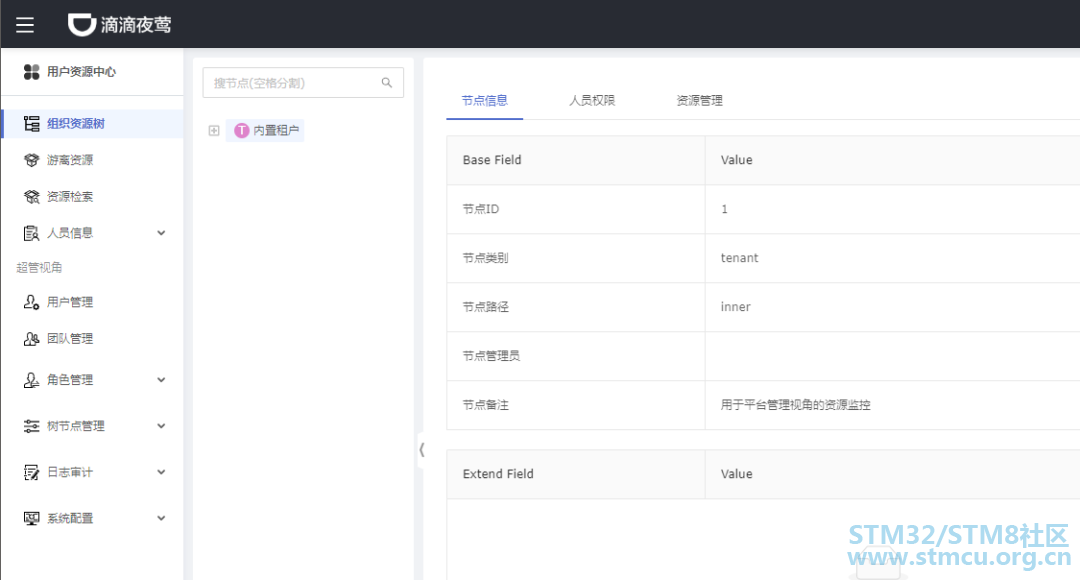Click the 滴滴夜莺 title text
The width and height of the screenshot is (1080, 580).
136,25
